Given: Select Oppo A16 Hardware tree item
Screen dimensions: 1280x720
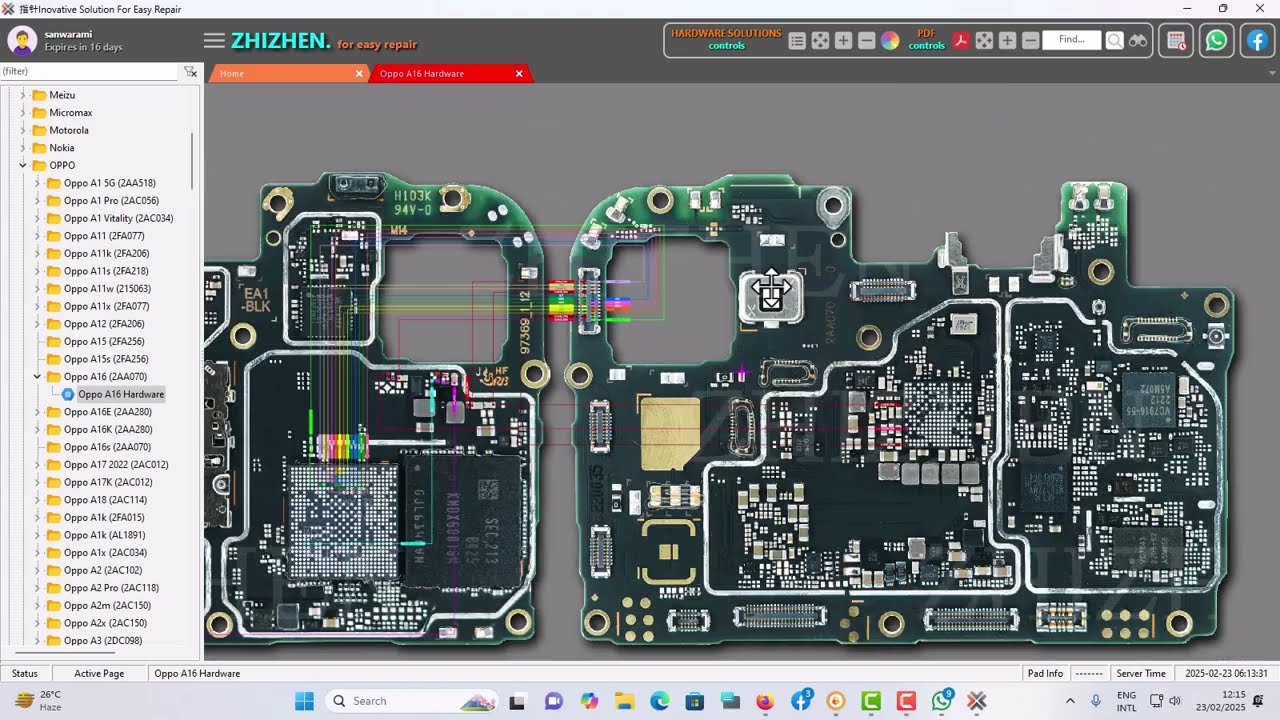Looking at the screenshot, I should [x=120, y=395].
